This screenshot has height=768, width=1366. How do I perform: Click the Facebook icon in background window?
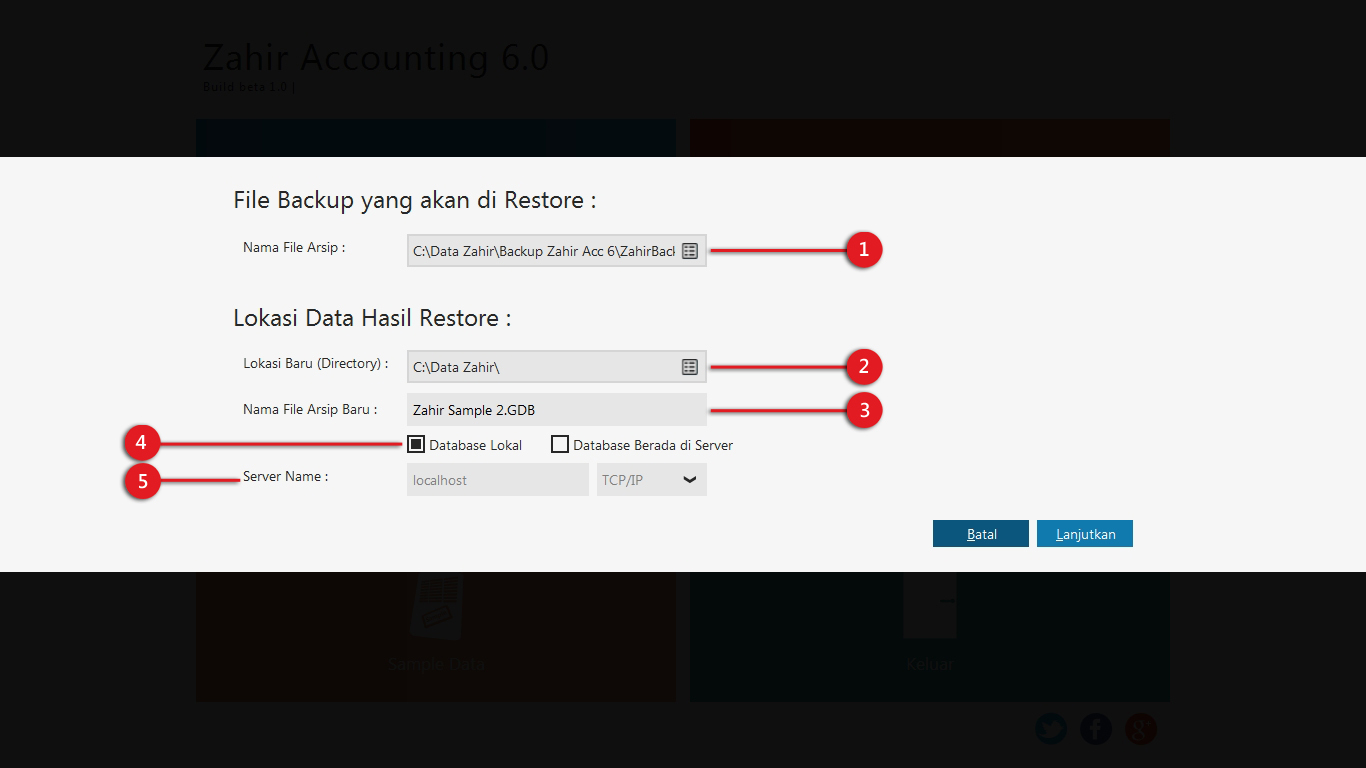(x=1096, y=729)
